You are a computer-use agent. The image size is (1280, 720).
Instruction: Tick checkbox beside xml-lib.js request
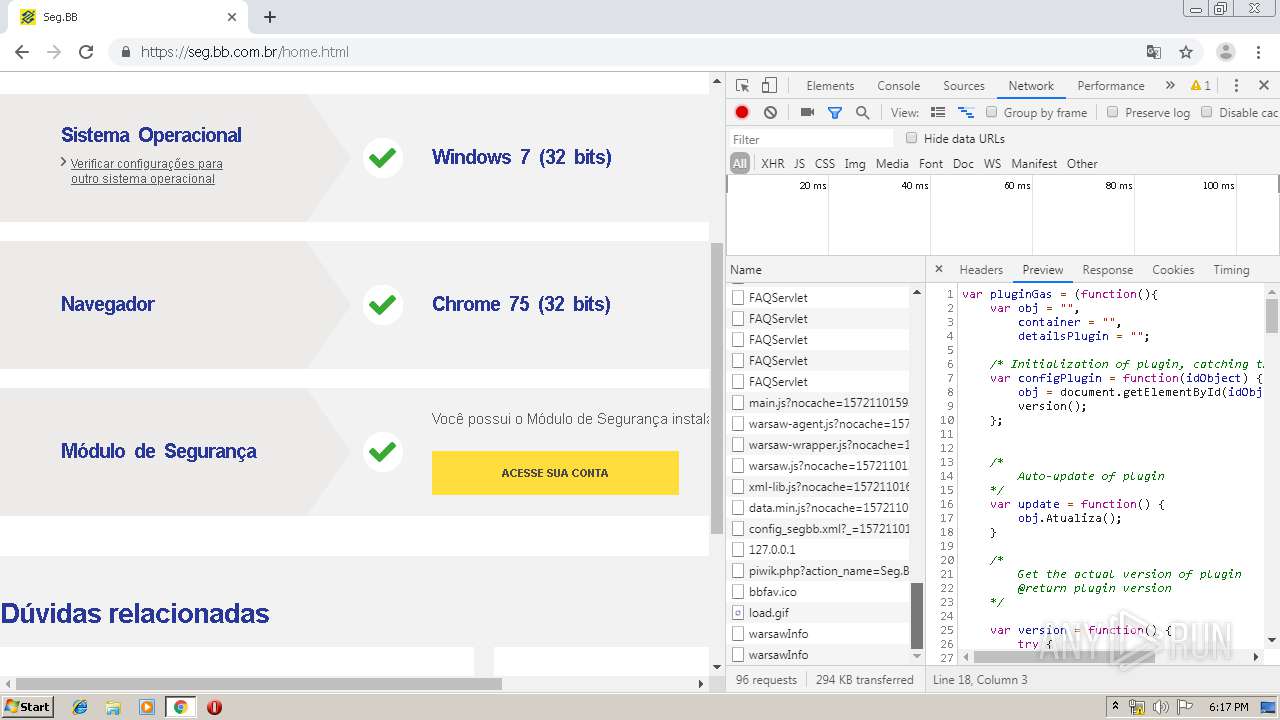coord(738,487)
